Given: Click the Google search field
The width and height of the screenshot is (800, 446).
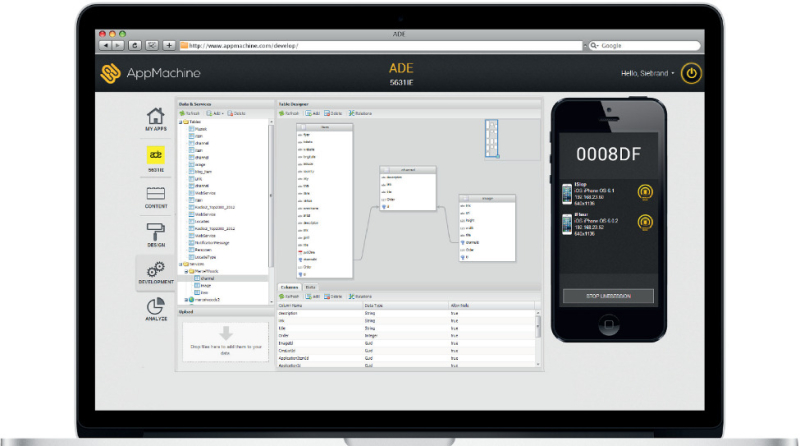Looking at the screenshot, I should (x=645, y=45).
